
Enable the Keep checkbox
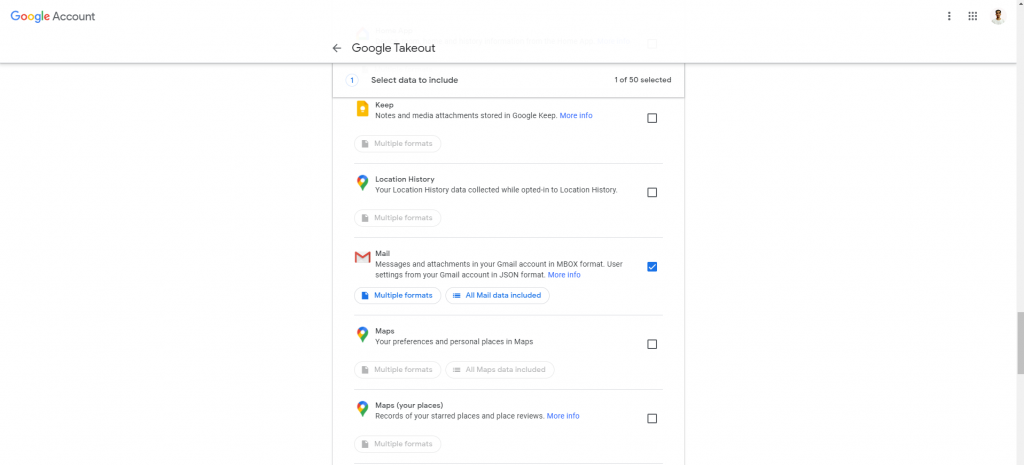coord(652,118)
